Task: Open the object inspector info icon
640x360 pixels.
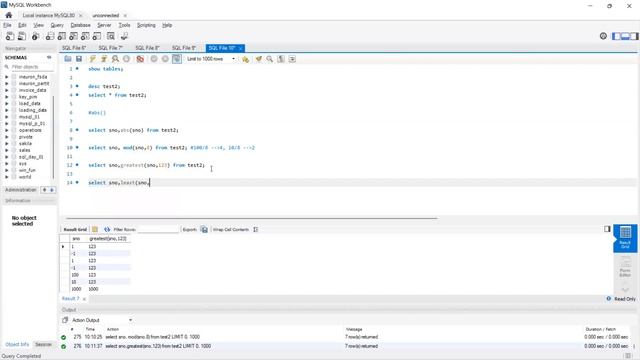Action: tap(36, 36)
